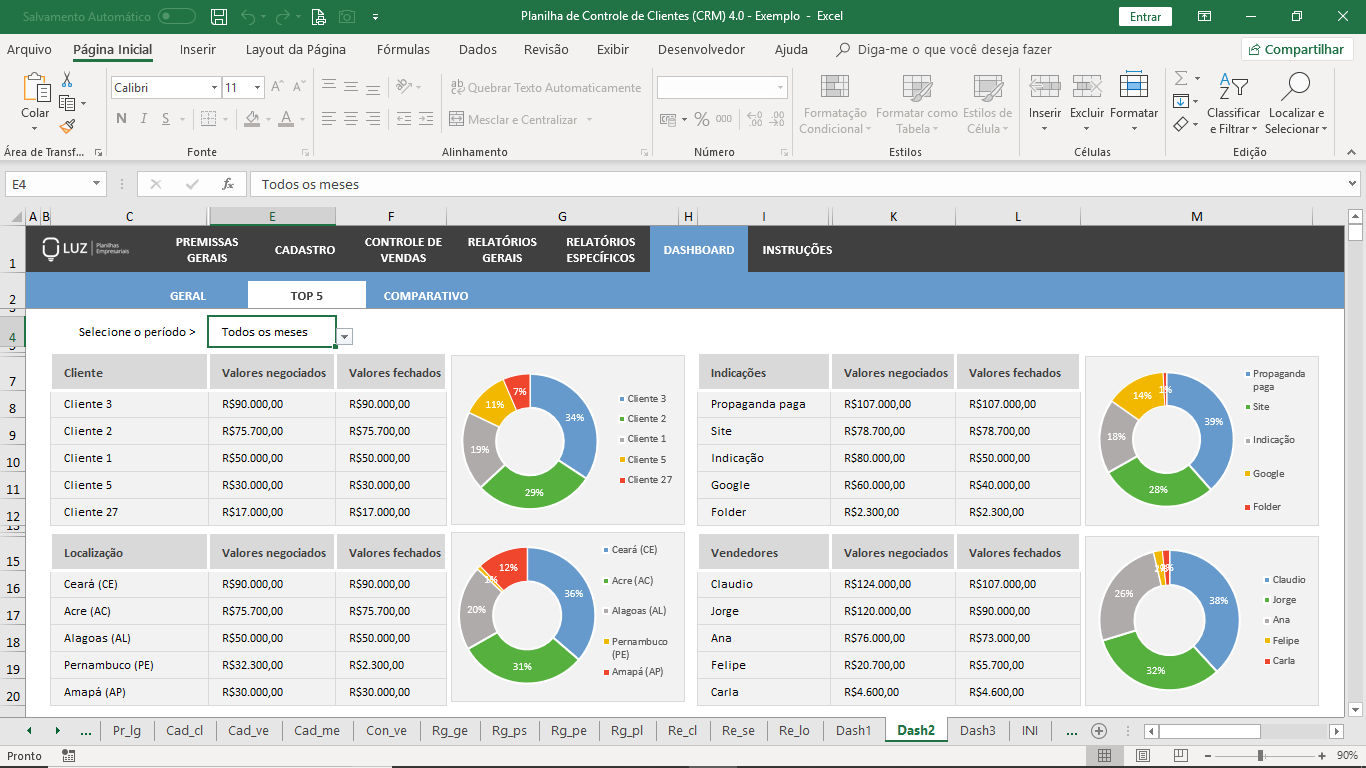Open the period selection dropdown arrow

344,337
